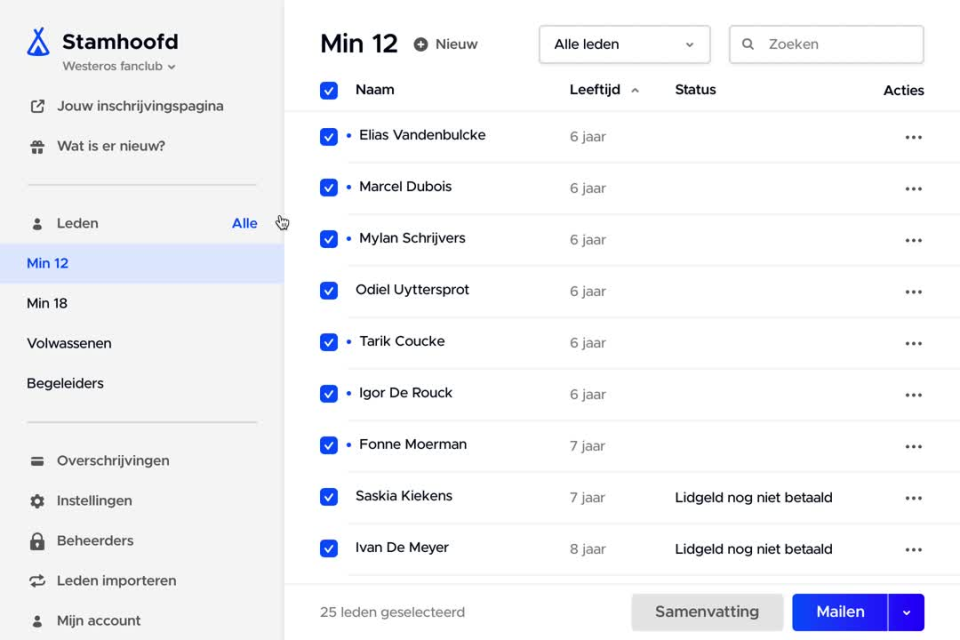The image size is (960, 640).
Task: Click the Mailen button
Action: click(840, 612)
